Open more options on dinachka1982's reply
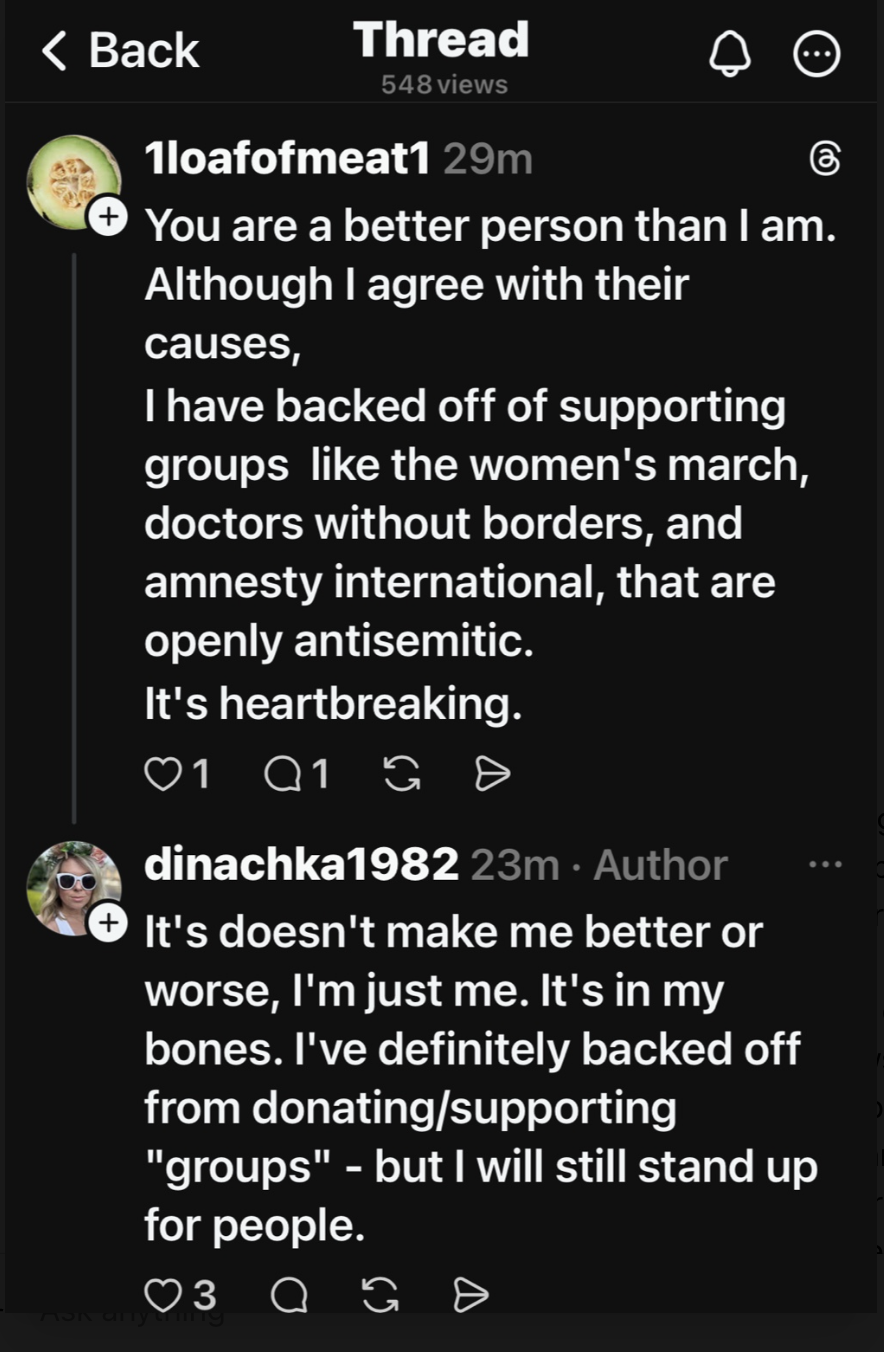This screenshot has height=1352, width=884. coord(824,864)
